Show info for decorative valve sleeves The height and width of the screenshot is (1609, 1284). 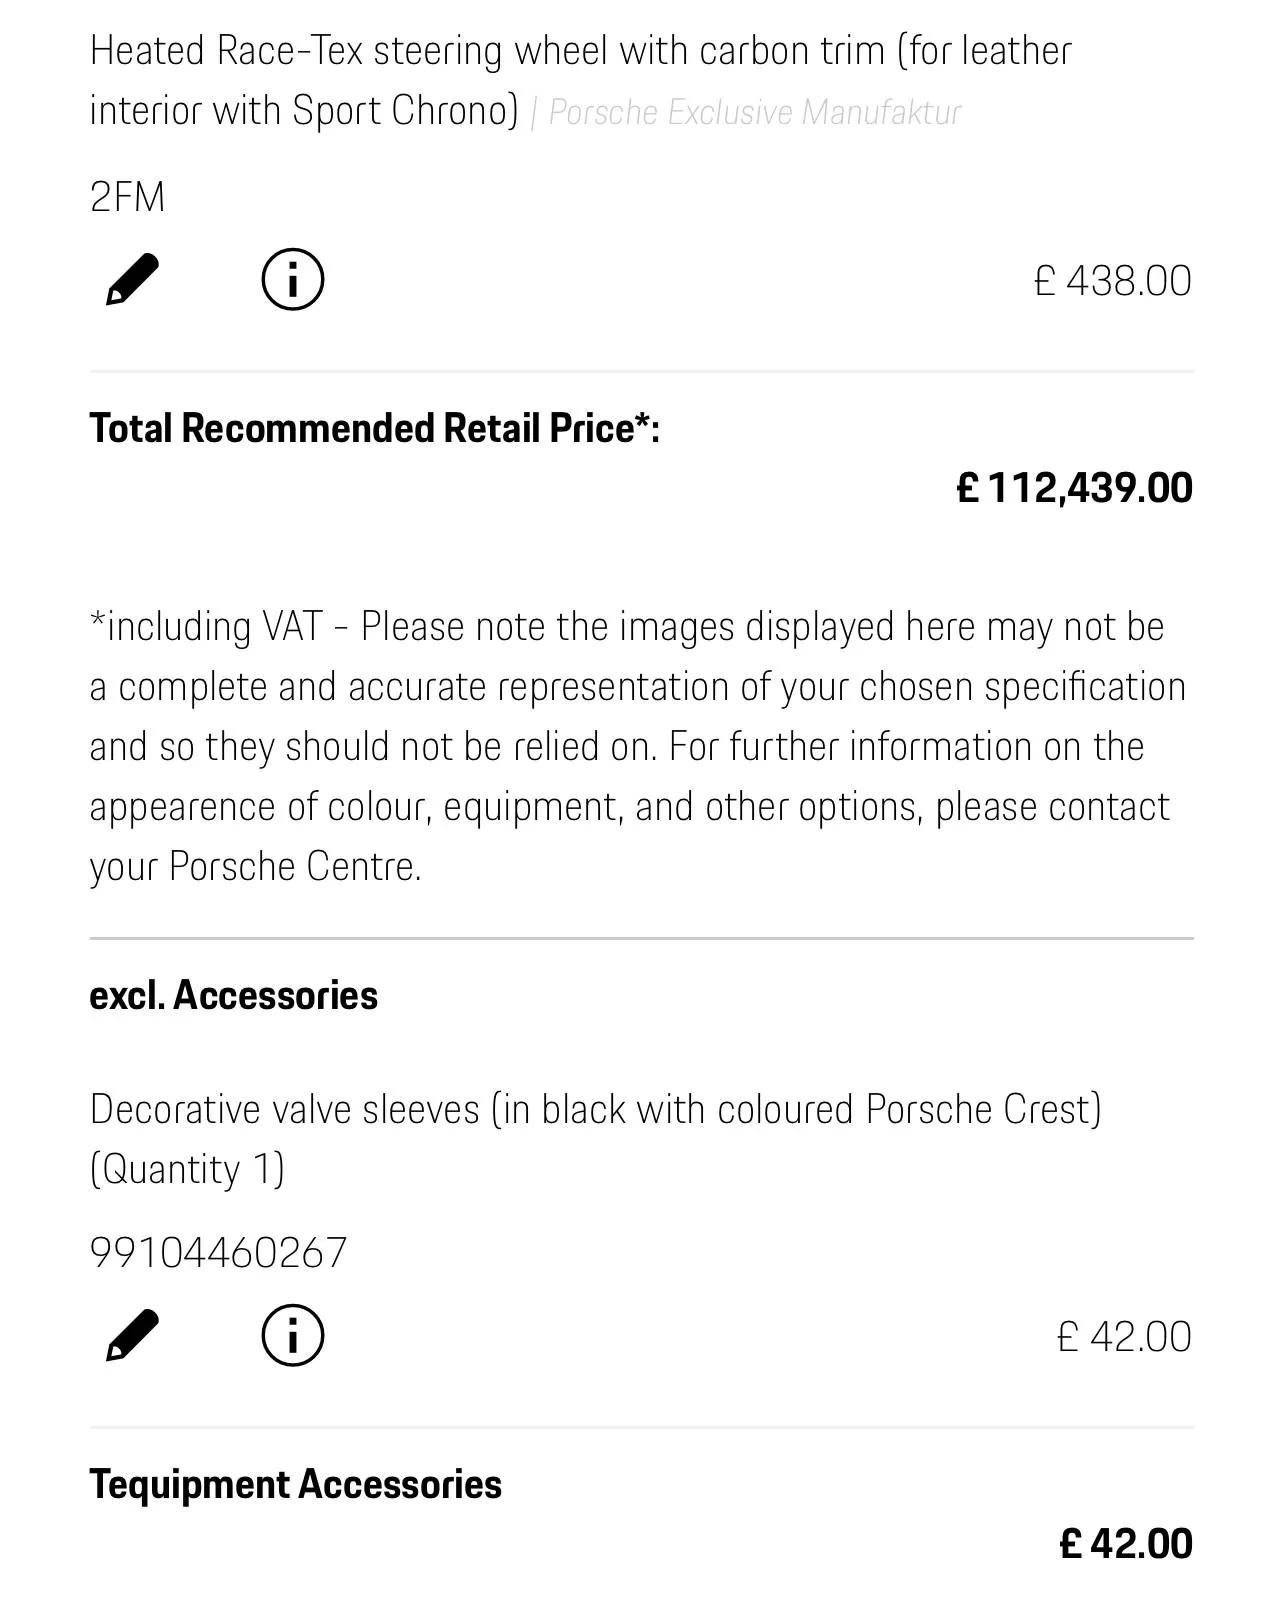(293, 1336)
